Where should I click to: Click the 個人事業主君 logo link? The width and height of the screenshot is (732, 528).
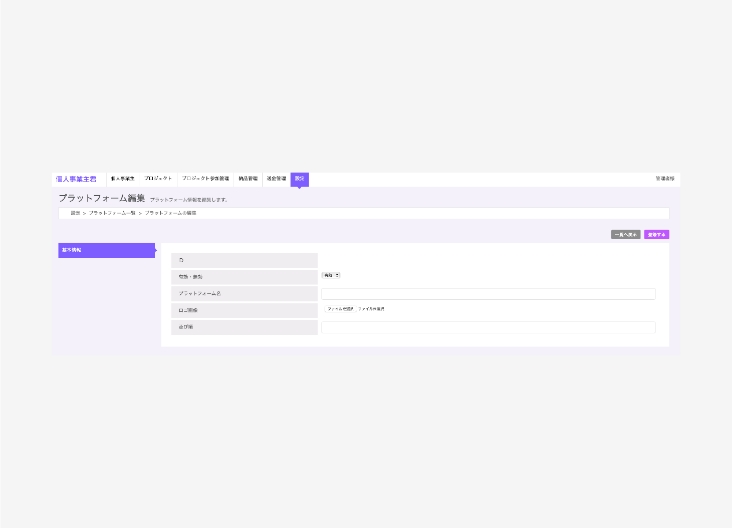coord(76,179)
